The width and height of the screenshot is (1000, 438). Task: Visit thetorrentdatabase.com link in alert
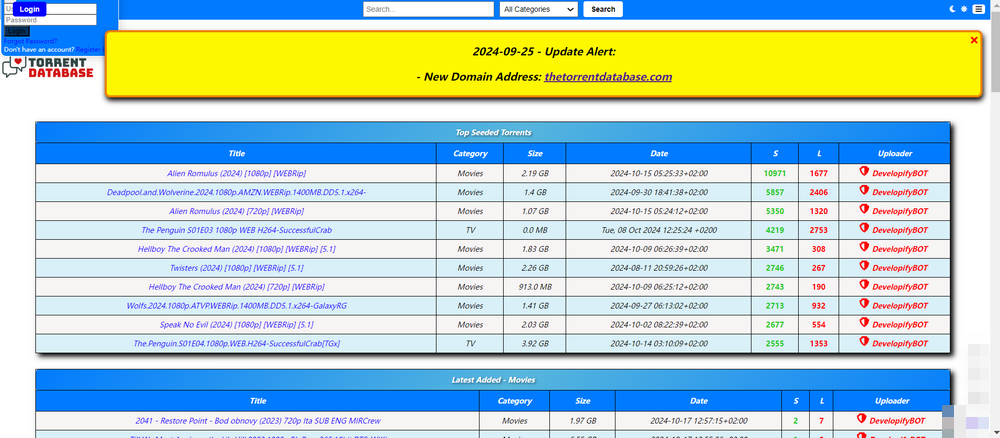pos(608,77)
